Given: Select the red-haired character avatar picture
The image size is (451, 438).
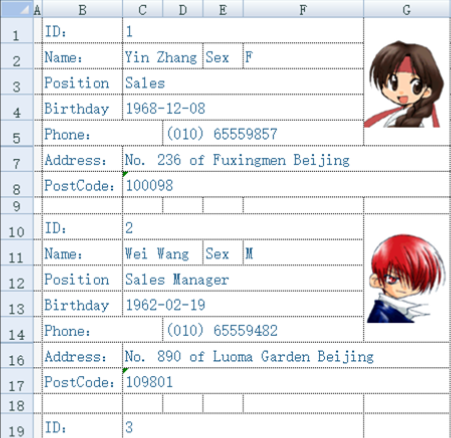Looking at the screenshot, I should click(x=406, y=278).
